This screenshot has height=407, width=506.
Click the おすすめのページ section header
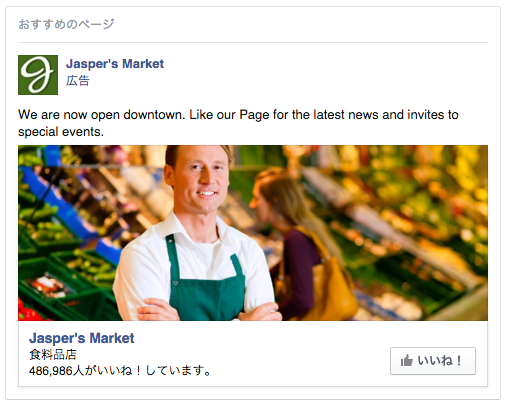pos(66,24)
